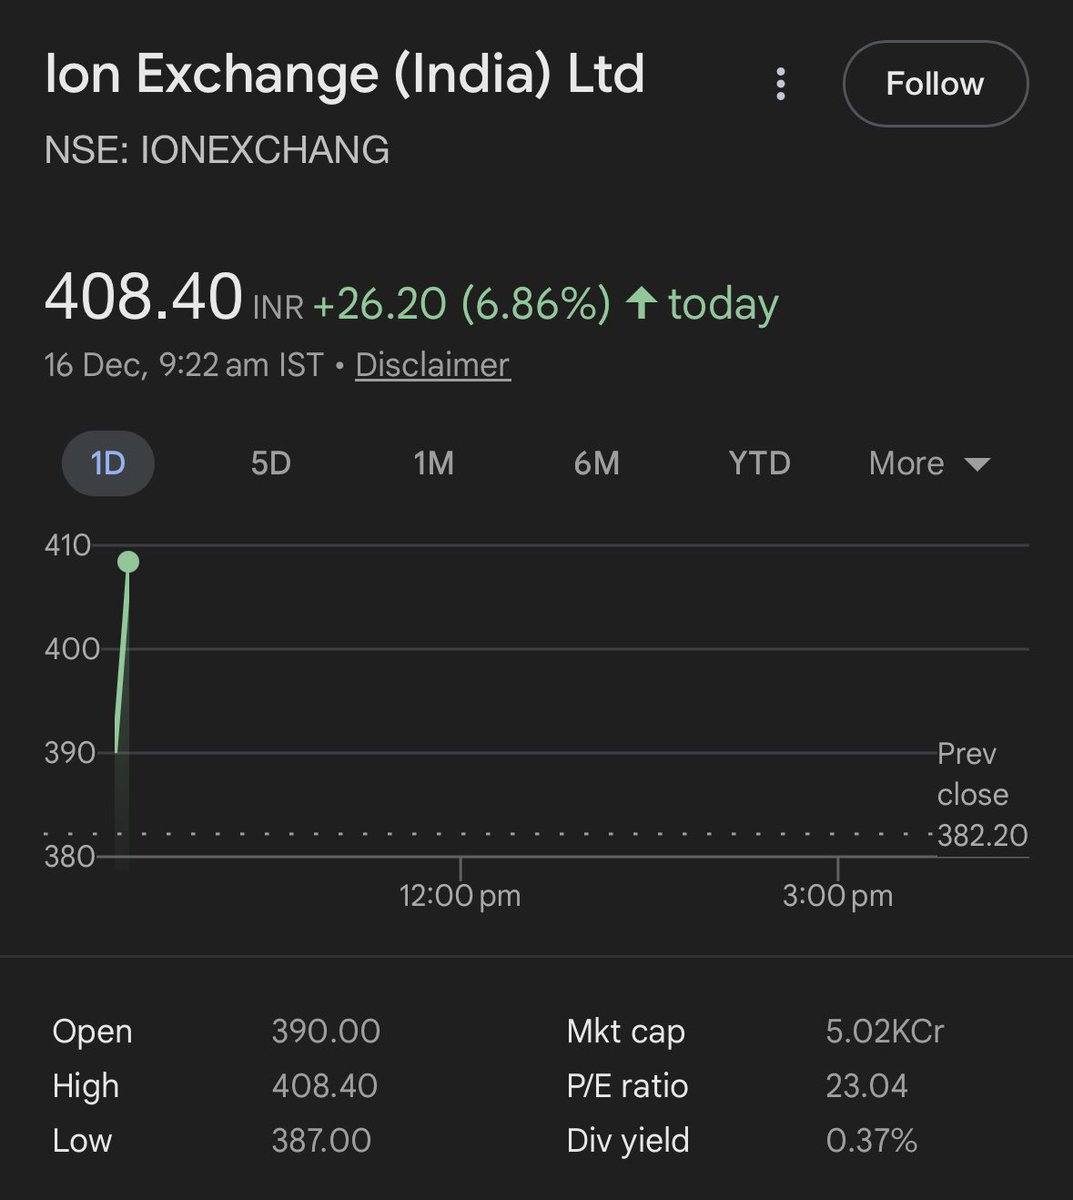This screenshot has width=1073, height=1200.
Task: Show the 6M chart range
Action: pyautogui.click(x=597, y=464)
